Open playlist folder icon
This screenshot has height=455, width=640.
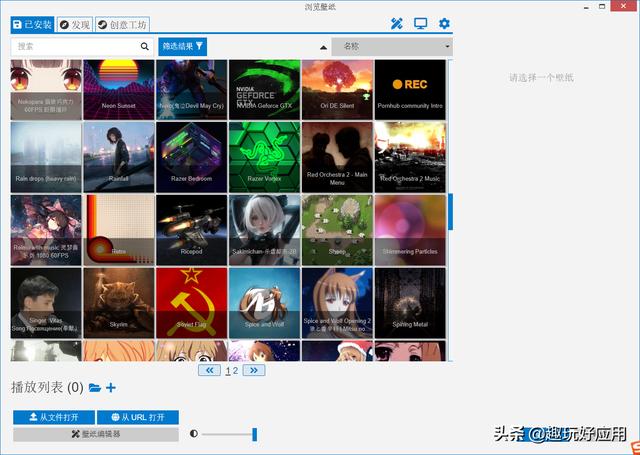point(95,388)
